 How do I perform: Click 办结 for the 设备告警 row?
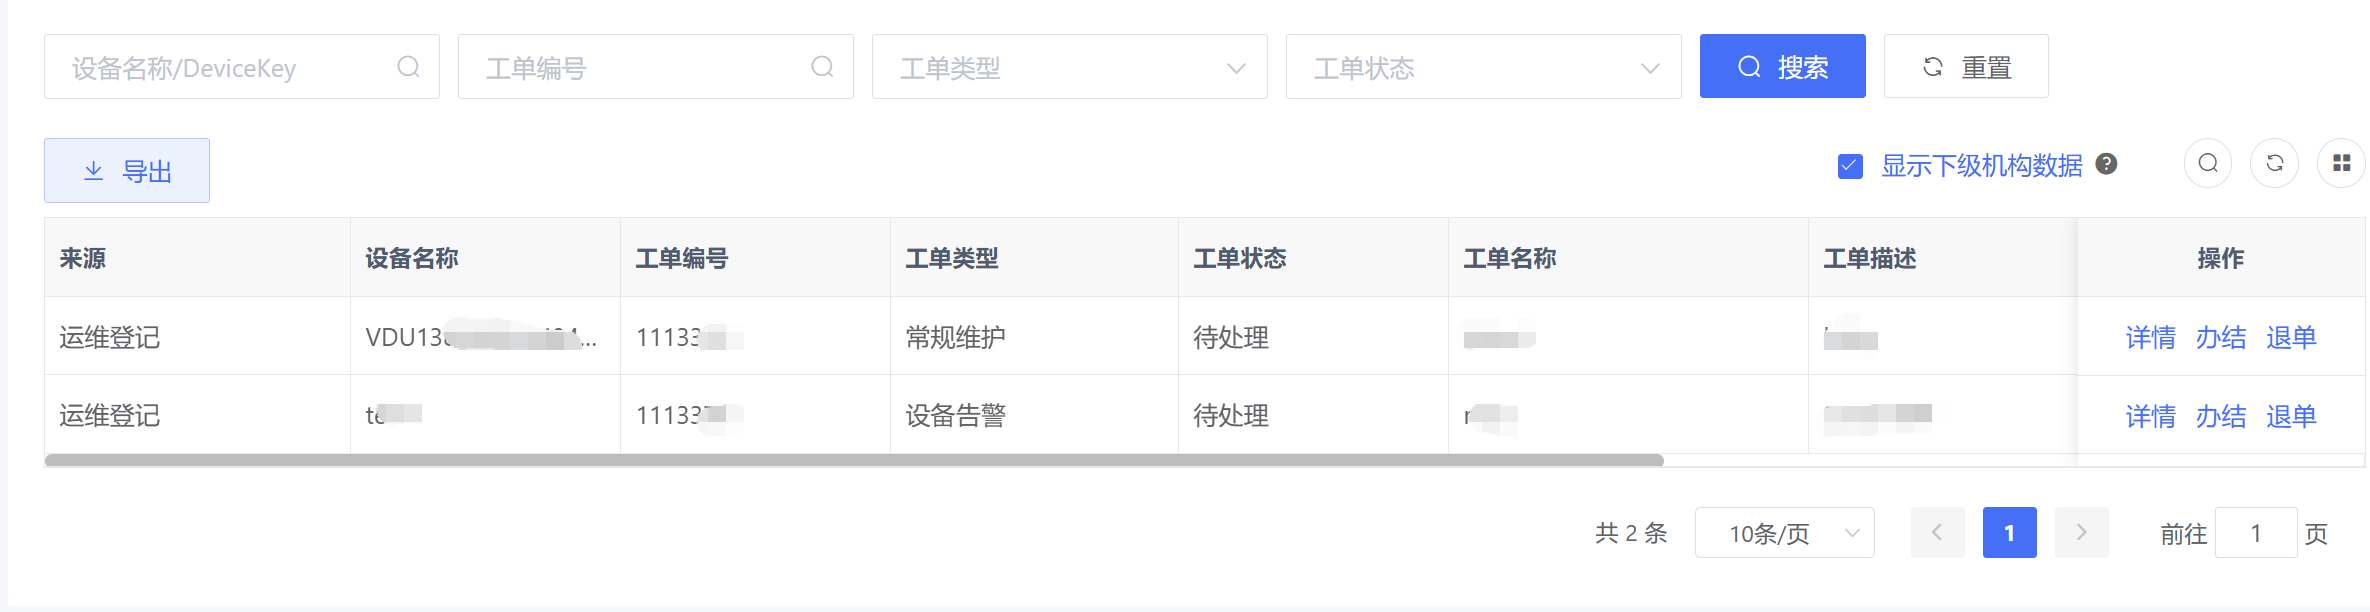pos(2220,416)
